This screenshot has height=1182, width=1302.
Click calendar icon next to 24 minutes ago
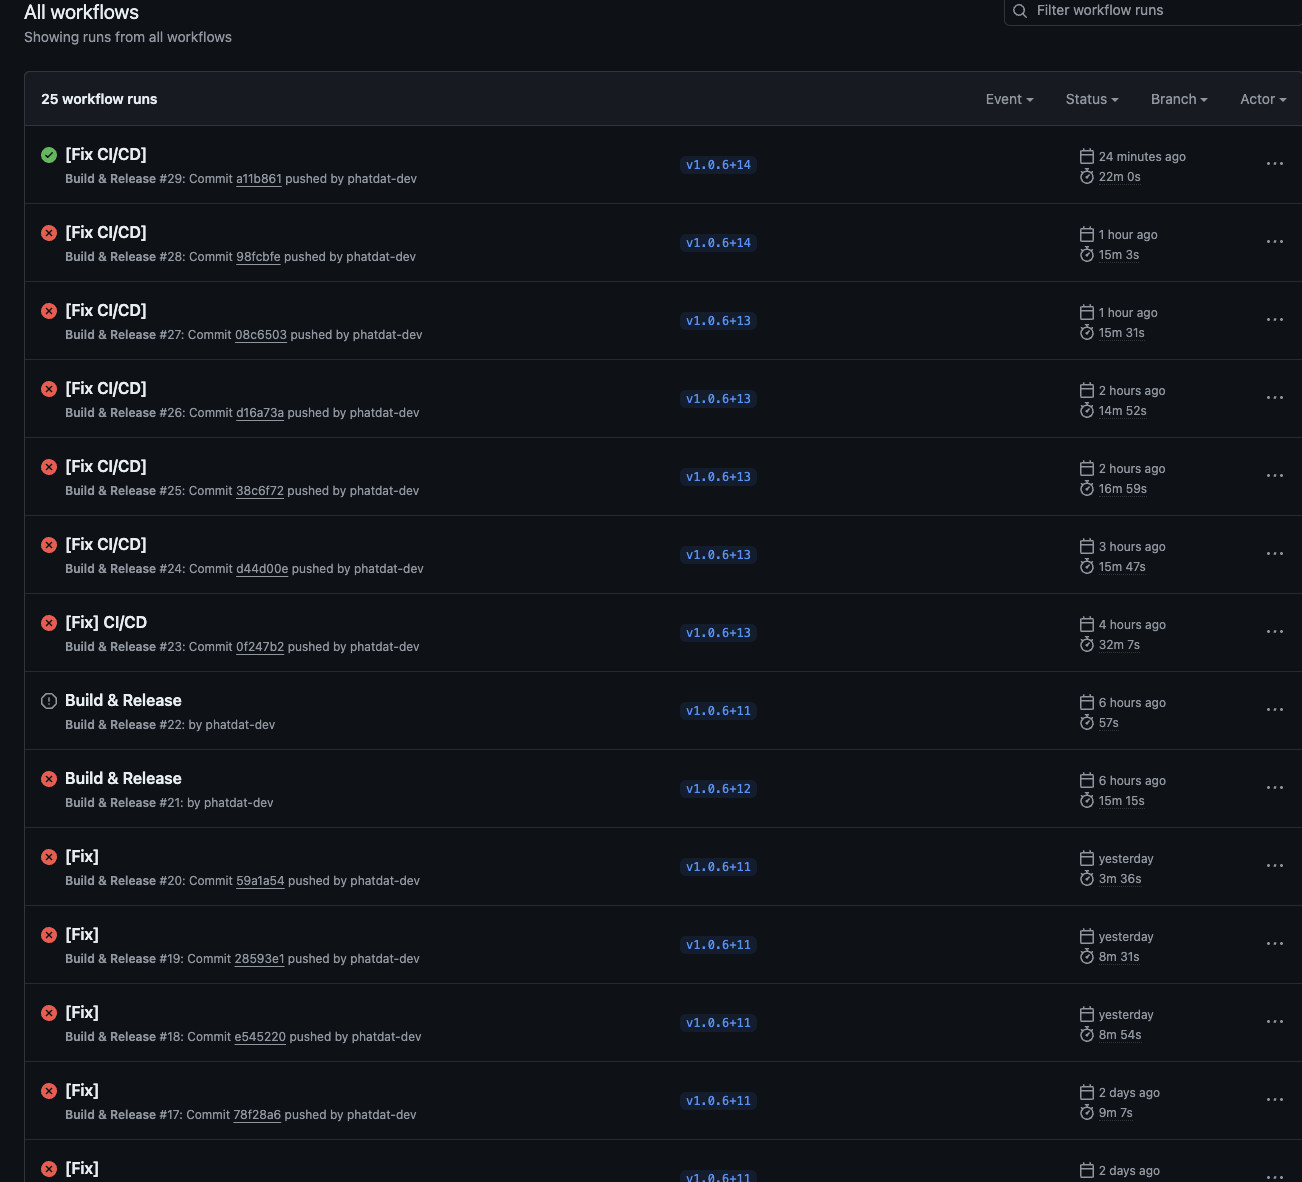tap(1087, 156)
